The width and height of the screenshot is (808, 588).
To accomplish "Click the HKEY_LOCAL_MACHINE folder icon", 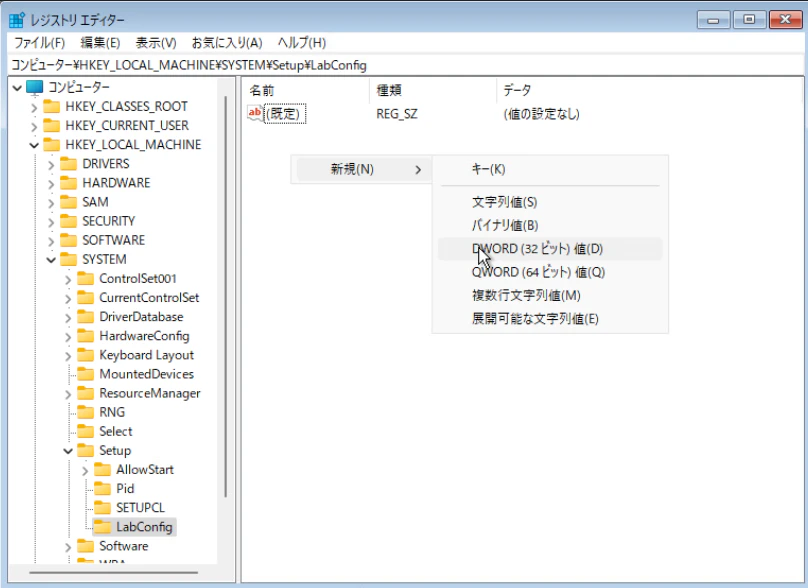I will click(51, 145).
